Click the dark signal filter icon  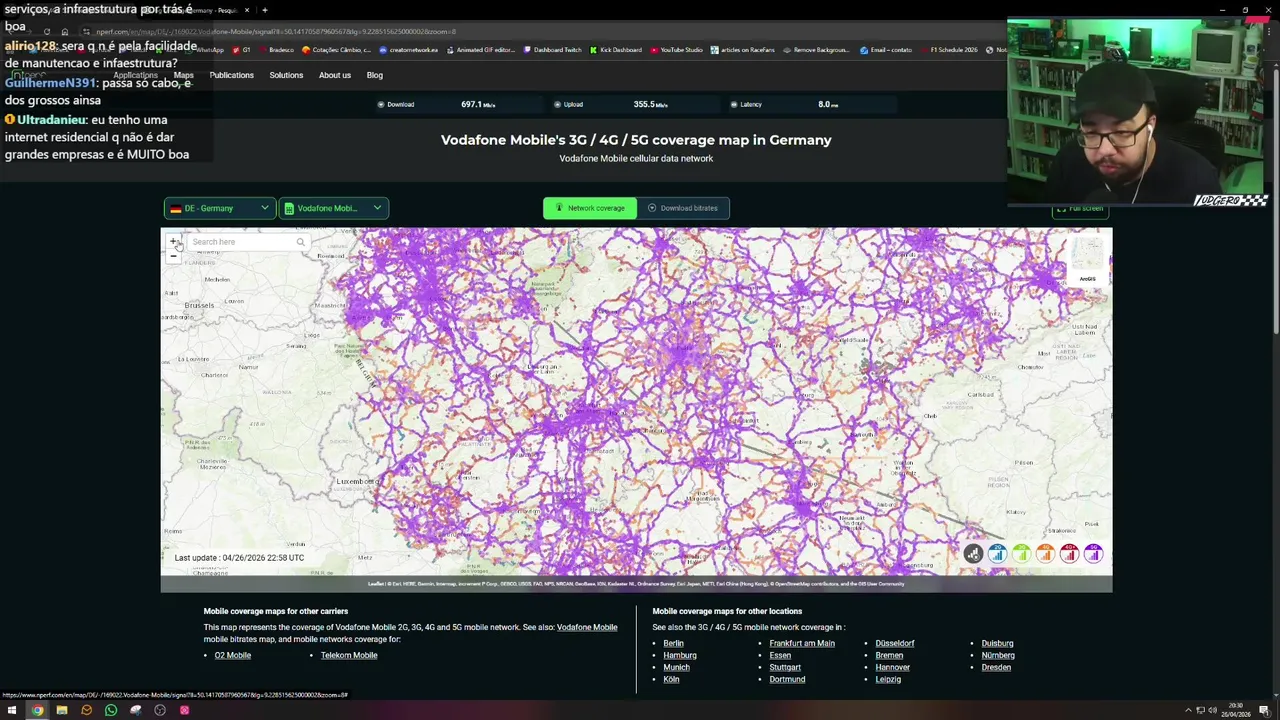pyautogui.click(x=973, y=553)
